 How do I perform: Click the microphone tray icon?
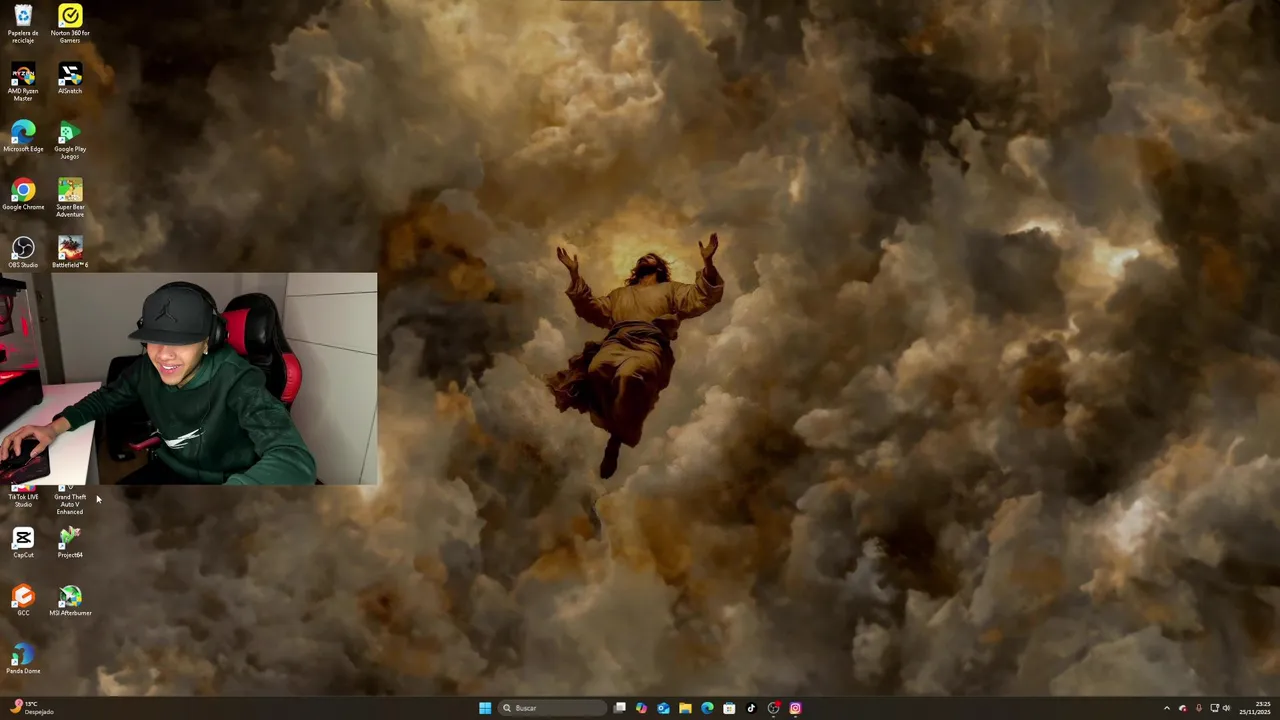coord(1199,708)
